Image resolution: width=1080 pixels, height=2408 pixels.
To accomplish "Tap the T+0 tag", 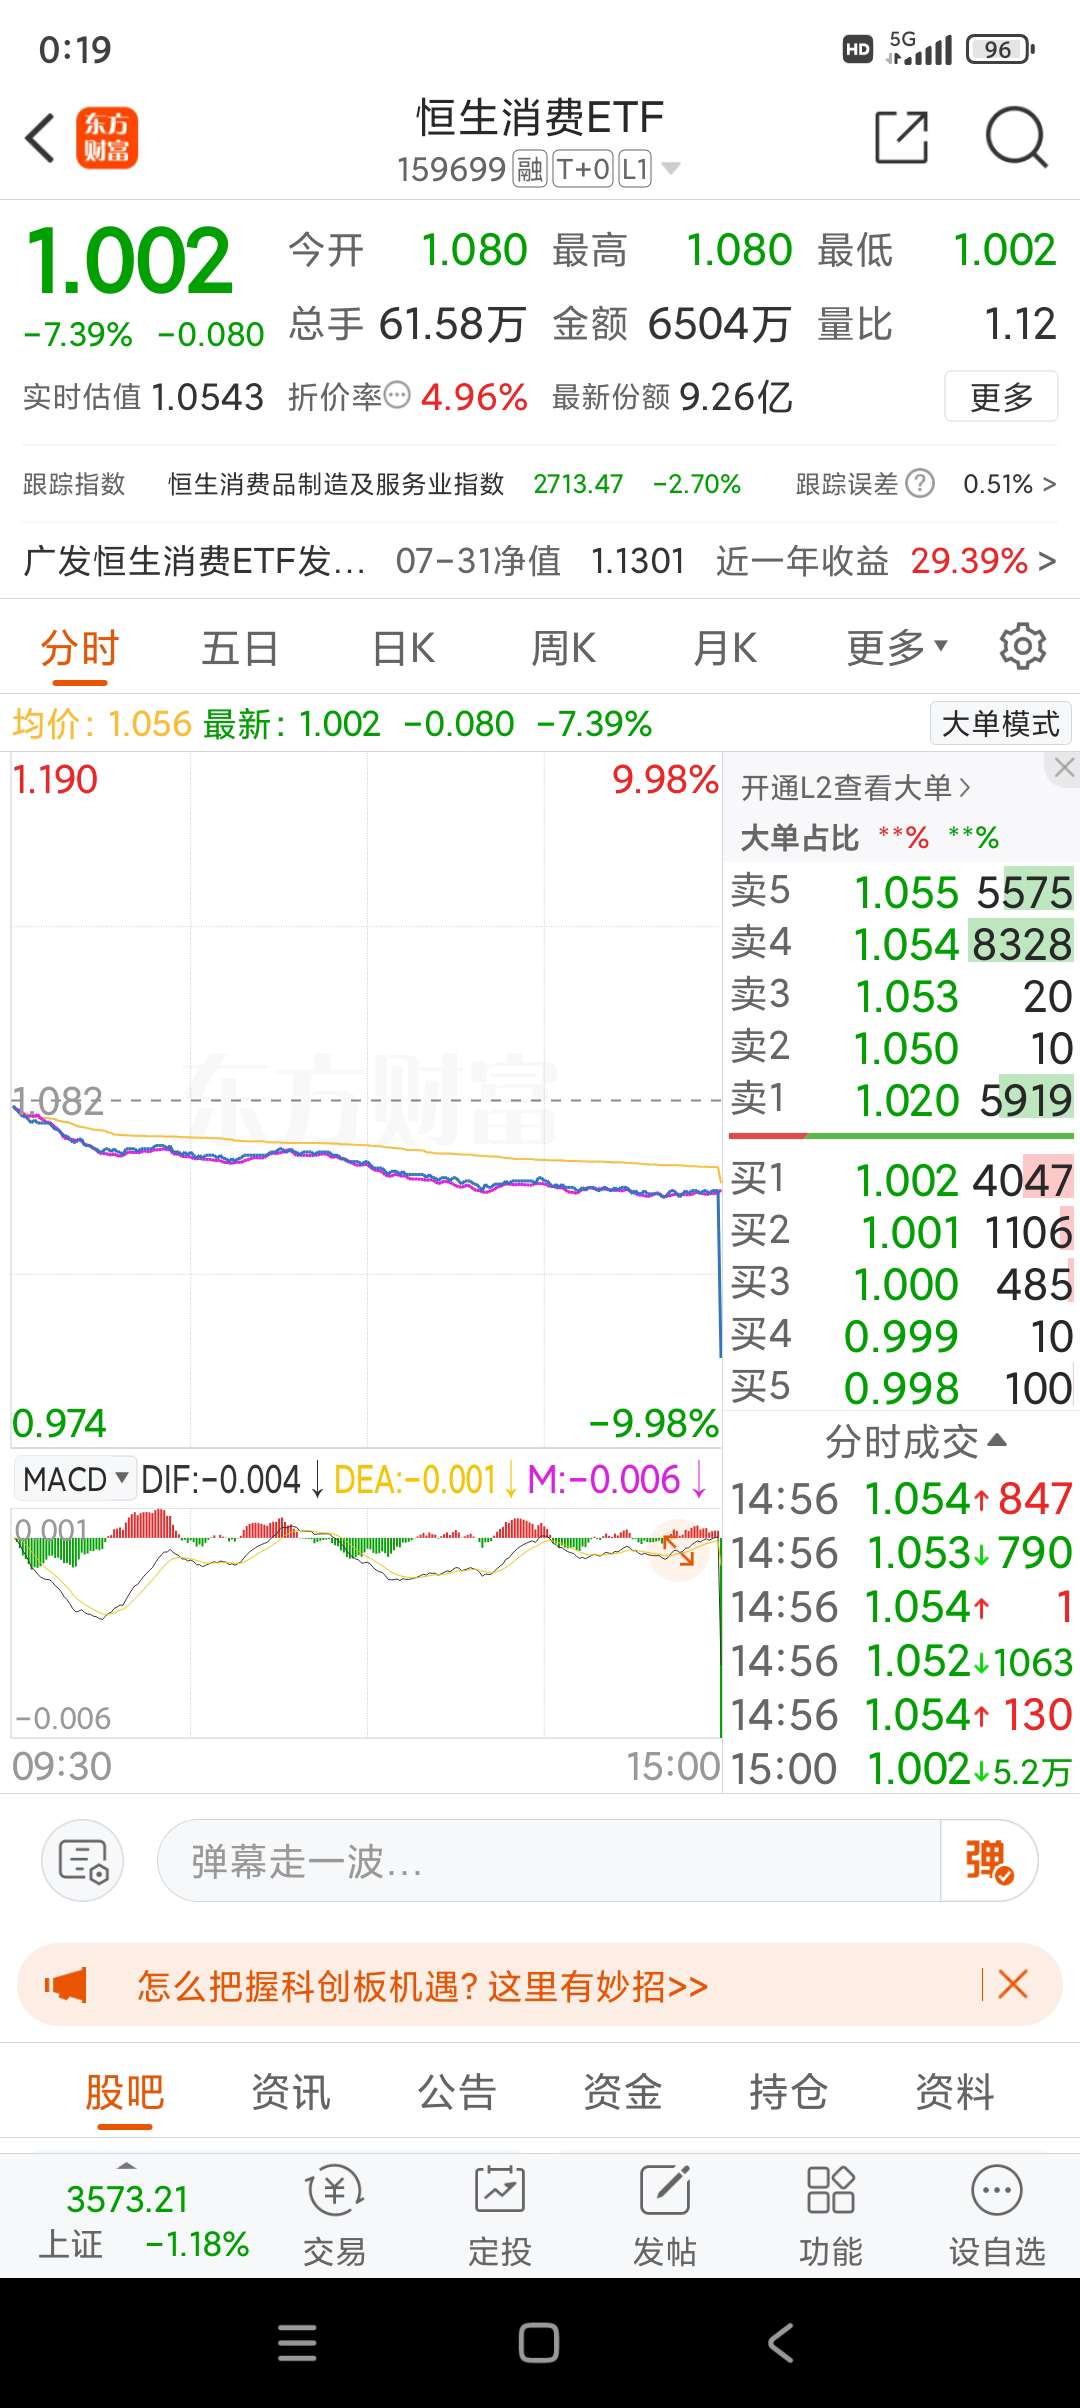I will pyautogui.click(x=583, y=169).
